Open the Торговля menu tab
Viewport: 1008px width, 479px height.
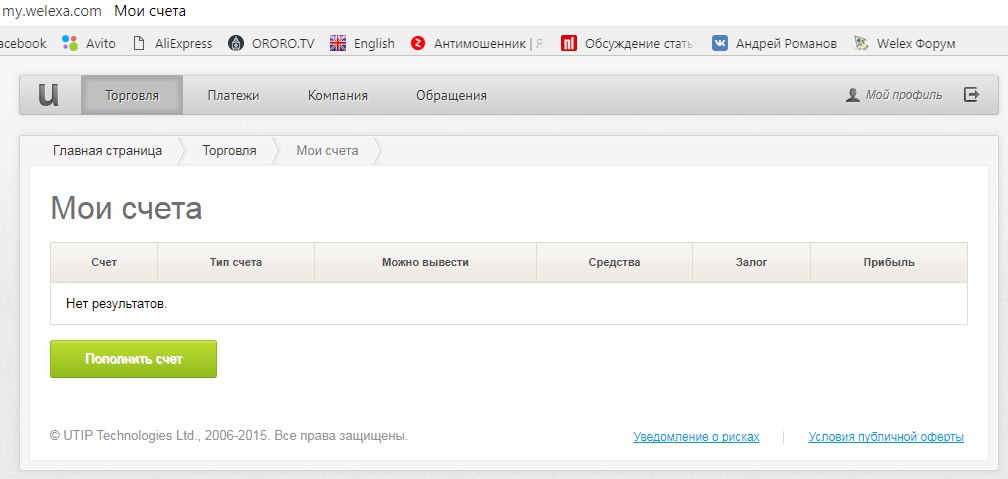pyautogui.click(x=132, y=95)
